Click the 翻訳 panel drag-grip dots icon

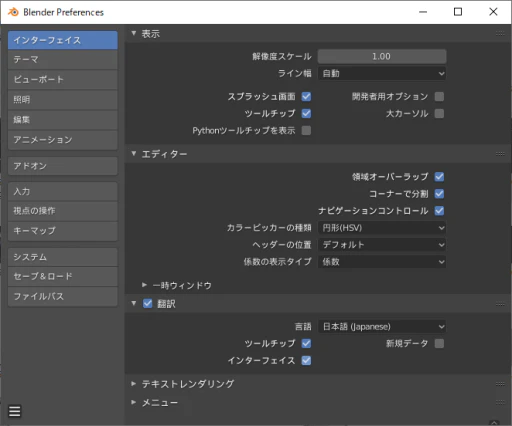coord(500,304)
